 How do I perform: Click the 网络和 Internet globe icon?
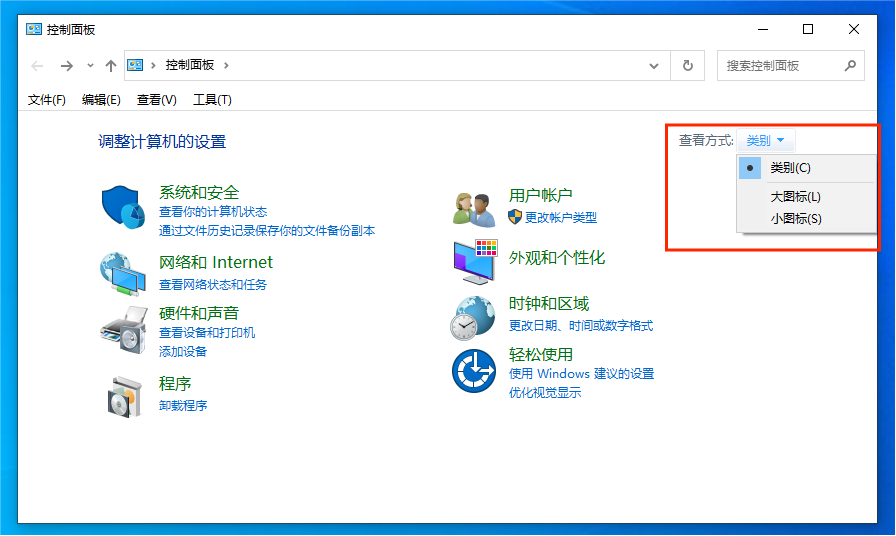(x=124, y=273)
